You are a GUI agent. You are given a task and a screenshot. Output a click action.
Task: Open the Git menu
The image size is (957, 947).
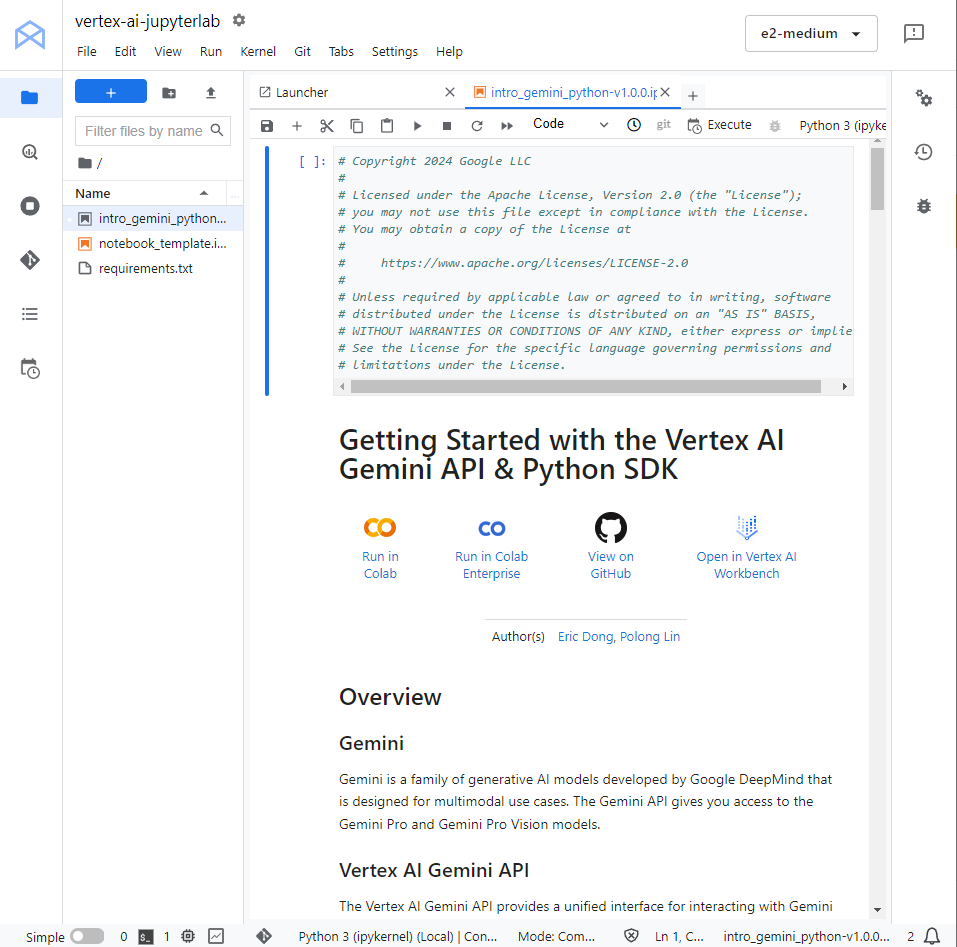coord(302,52)
